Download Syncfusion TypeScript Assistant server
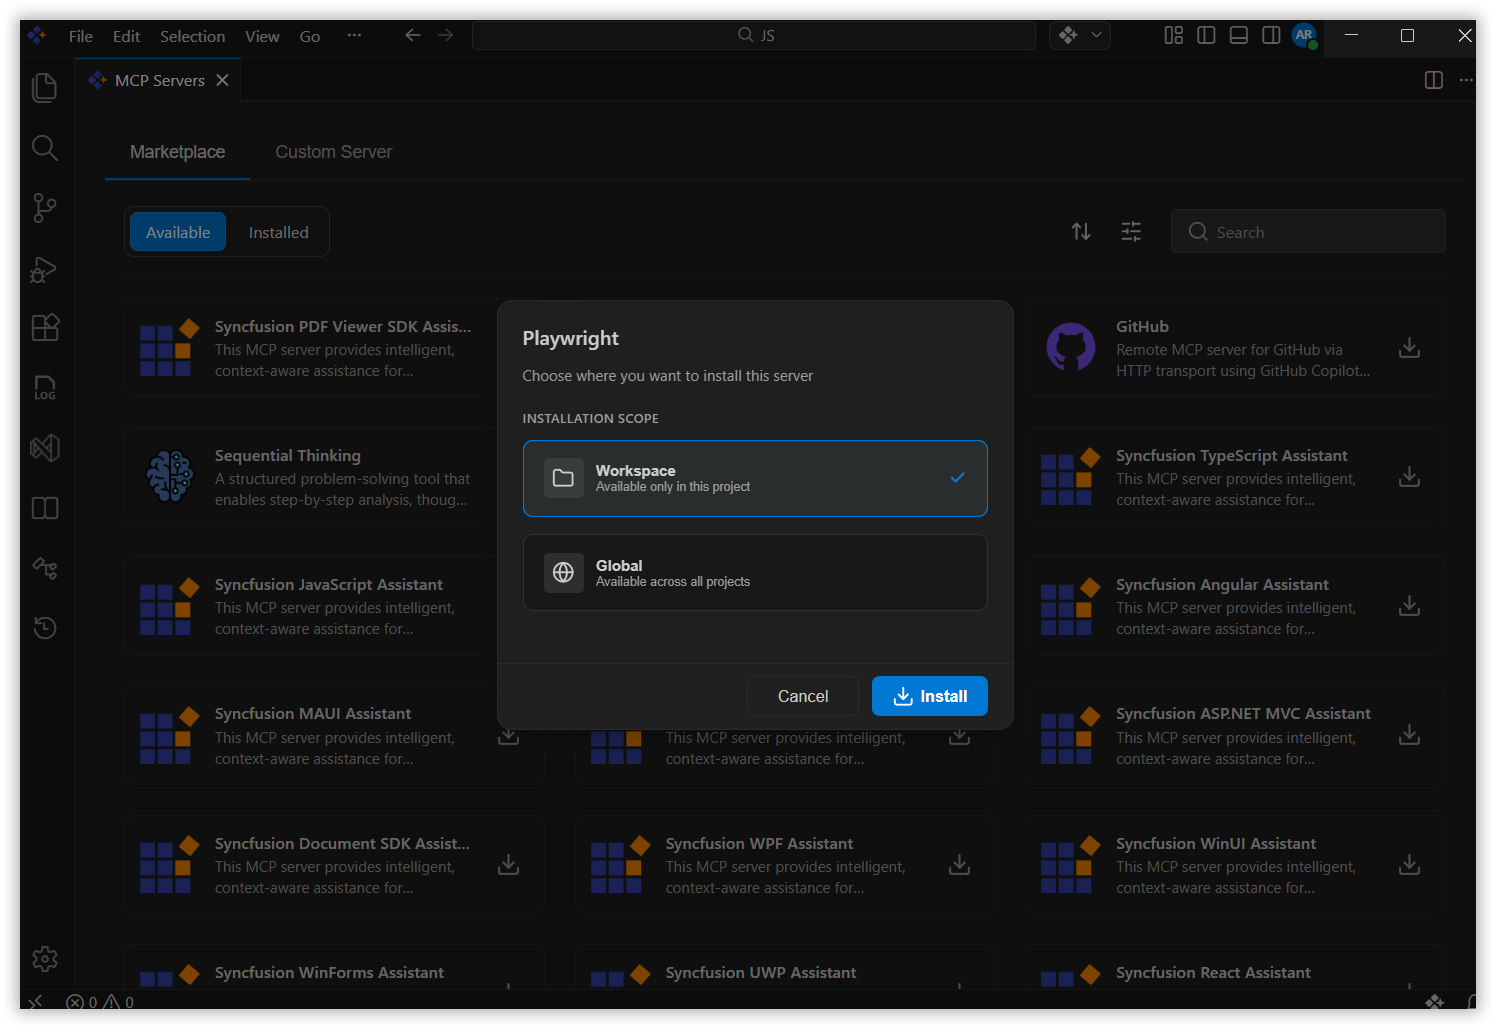This screenshot has height=1029, width=1496. pyautogui.click(x=1409, y=477)
